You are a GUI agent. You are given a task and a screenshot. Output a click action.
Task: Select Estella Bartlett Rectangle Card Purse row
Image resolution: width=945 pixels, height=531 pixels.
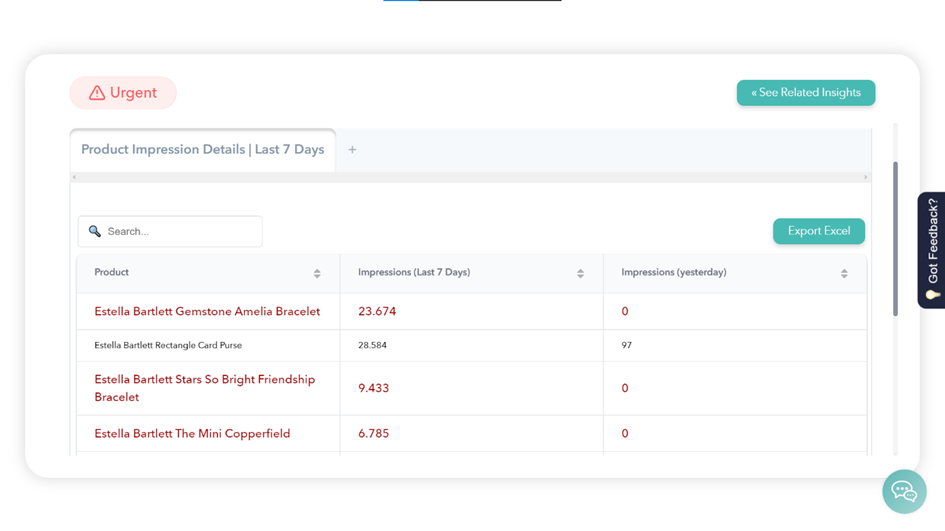[x=168, y=345]
